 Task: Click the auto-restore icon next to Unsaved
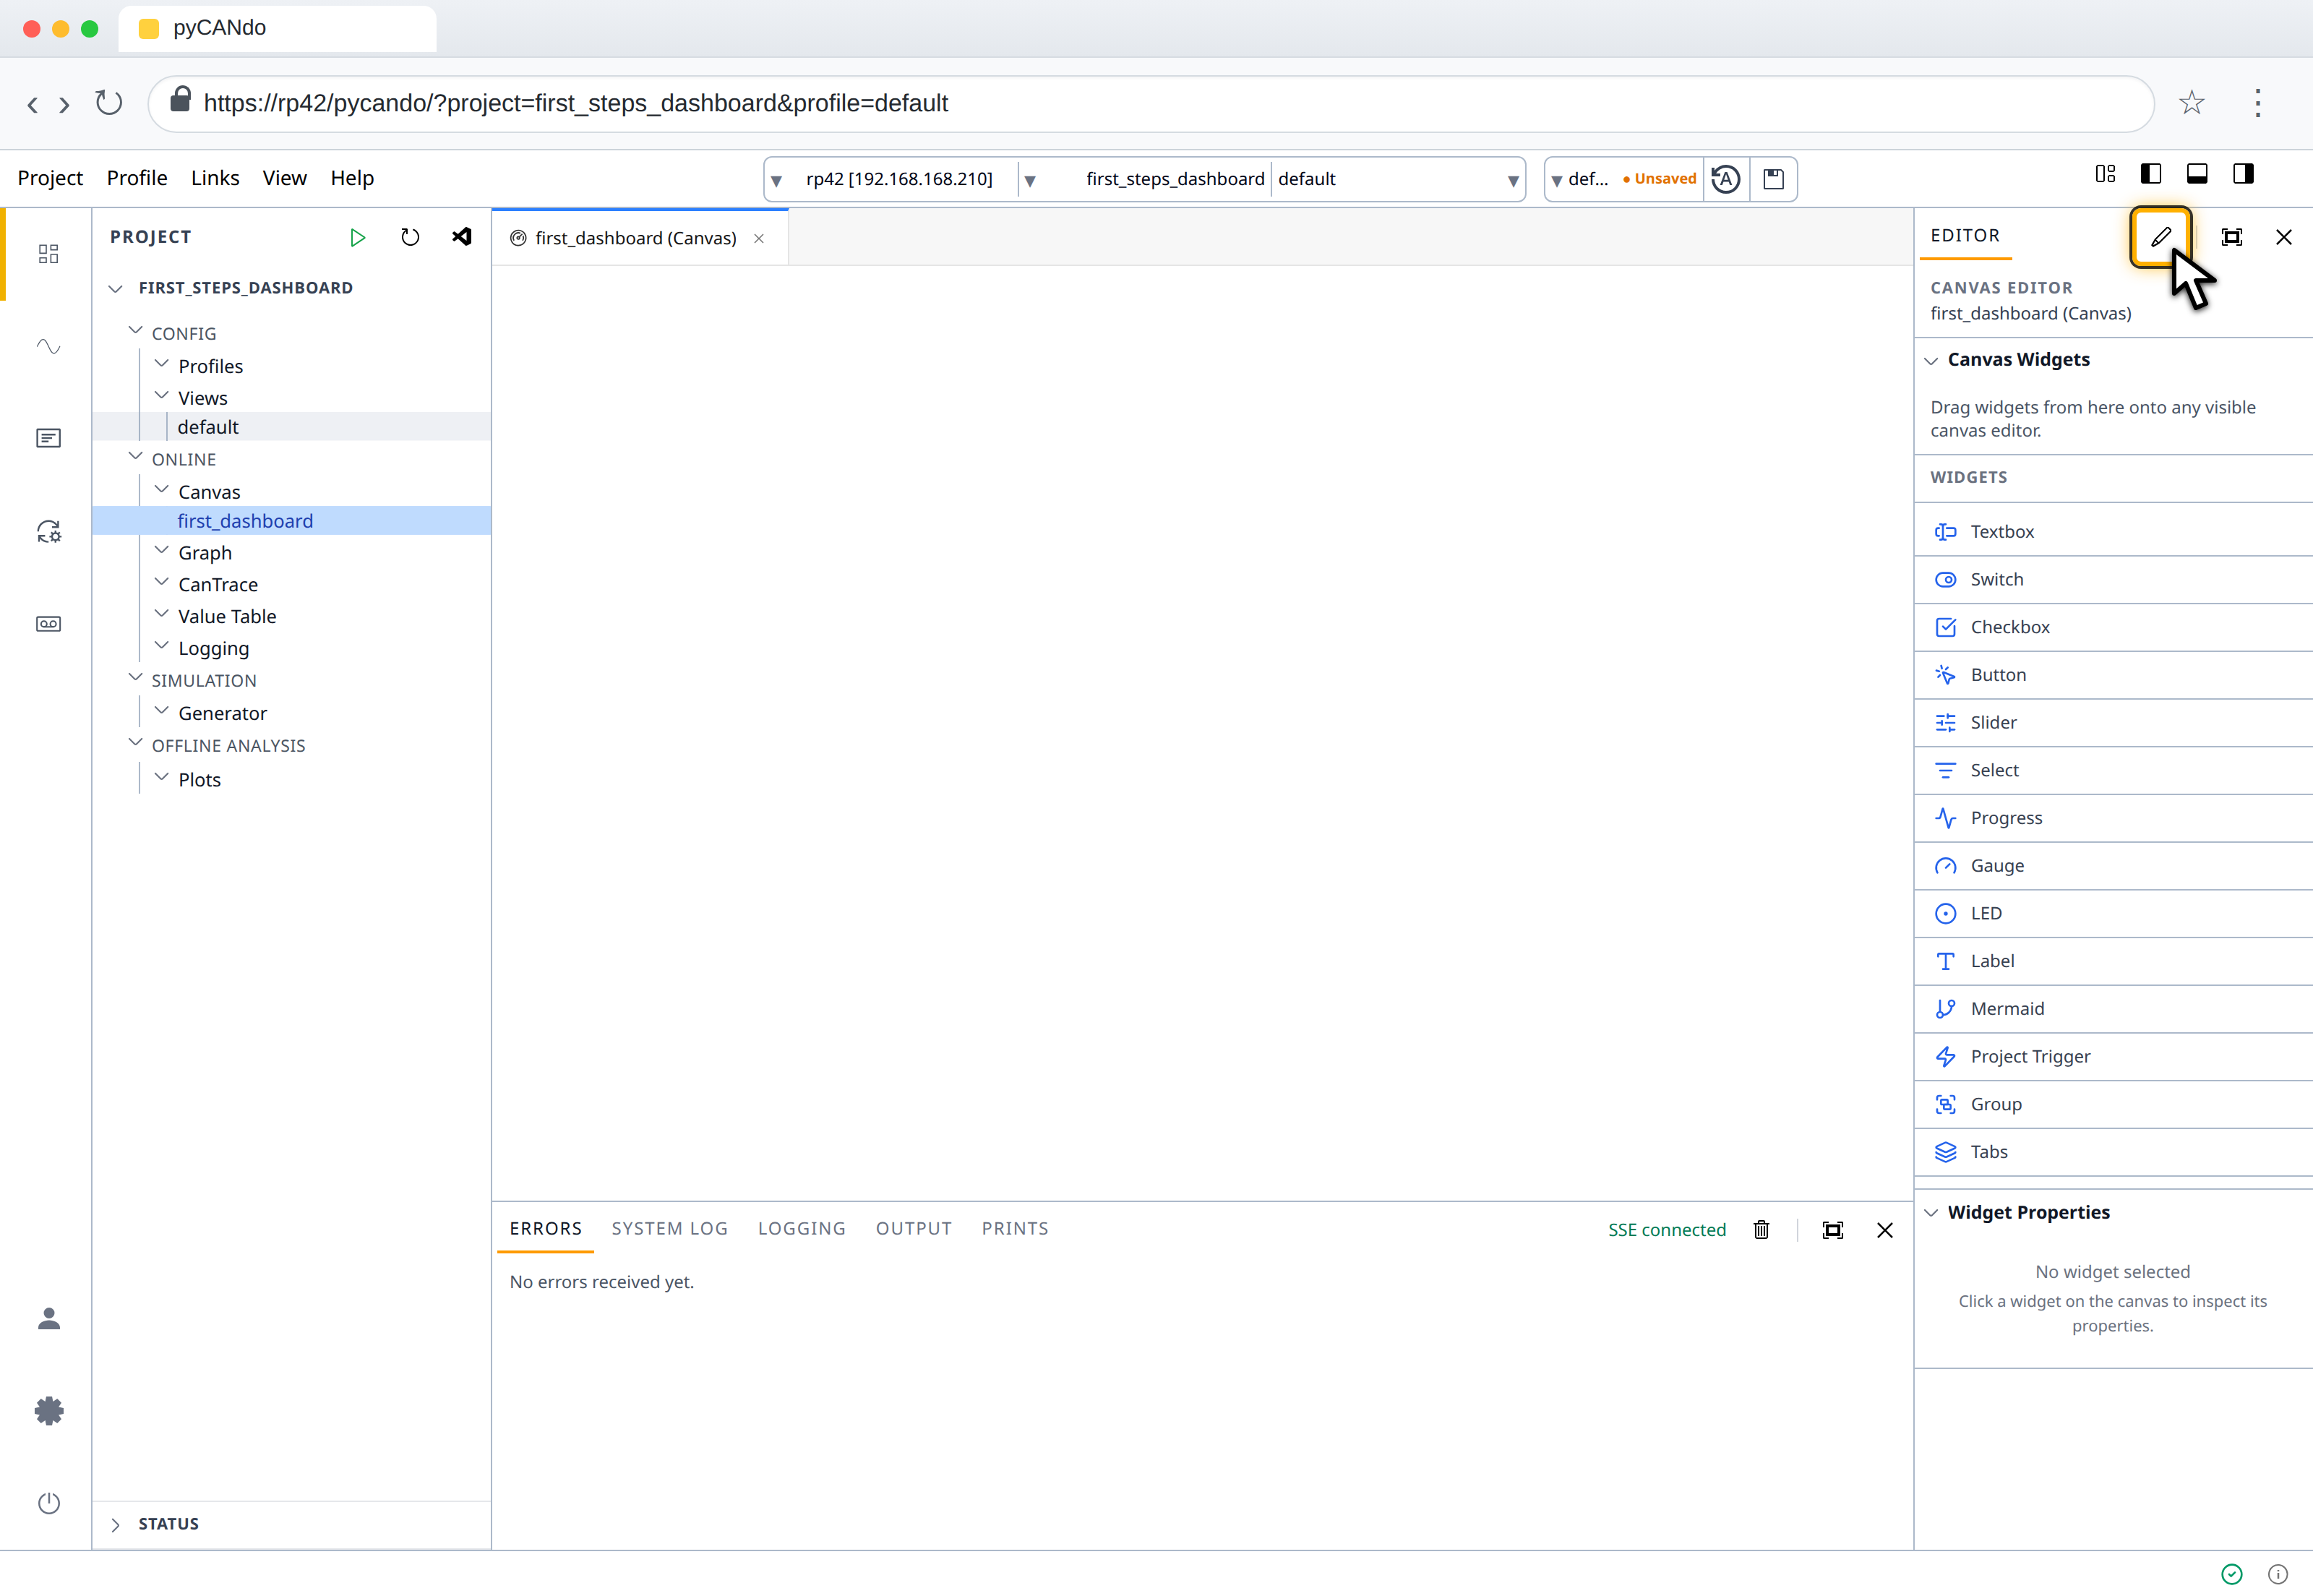(x=1726, y=179)
